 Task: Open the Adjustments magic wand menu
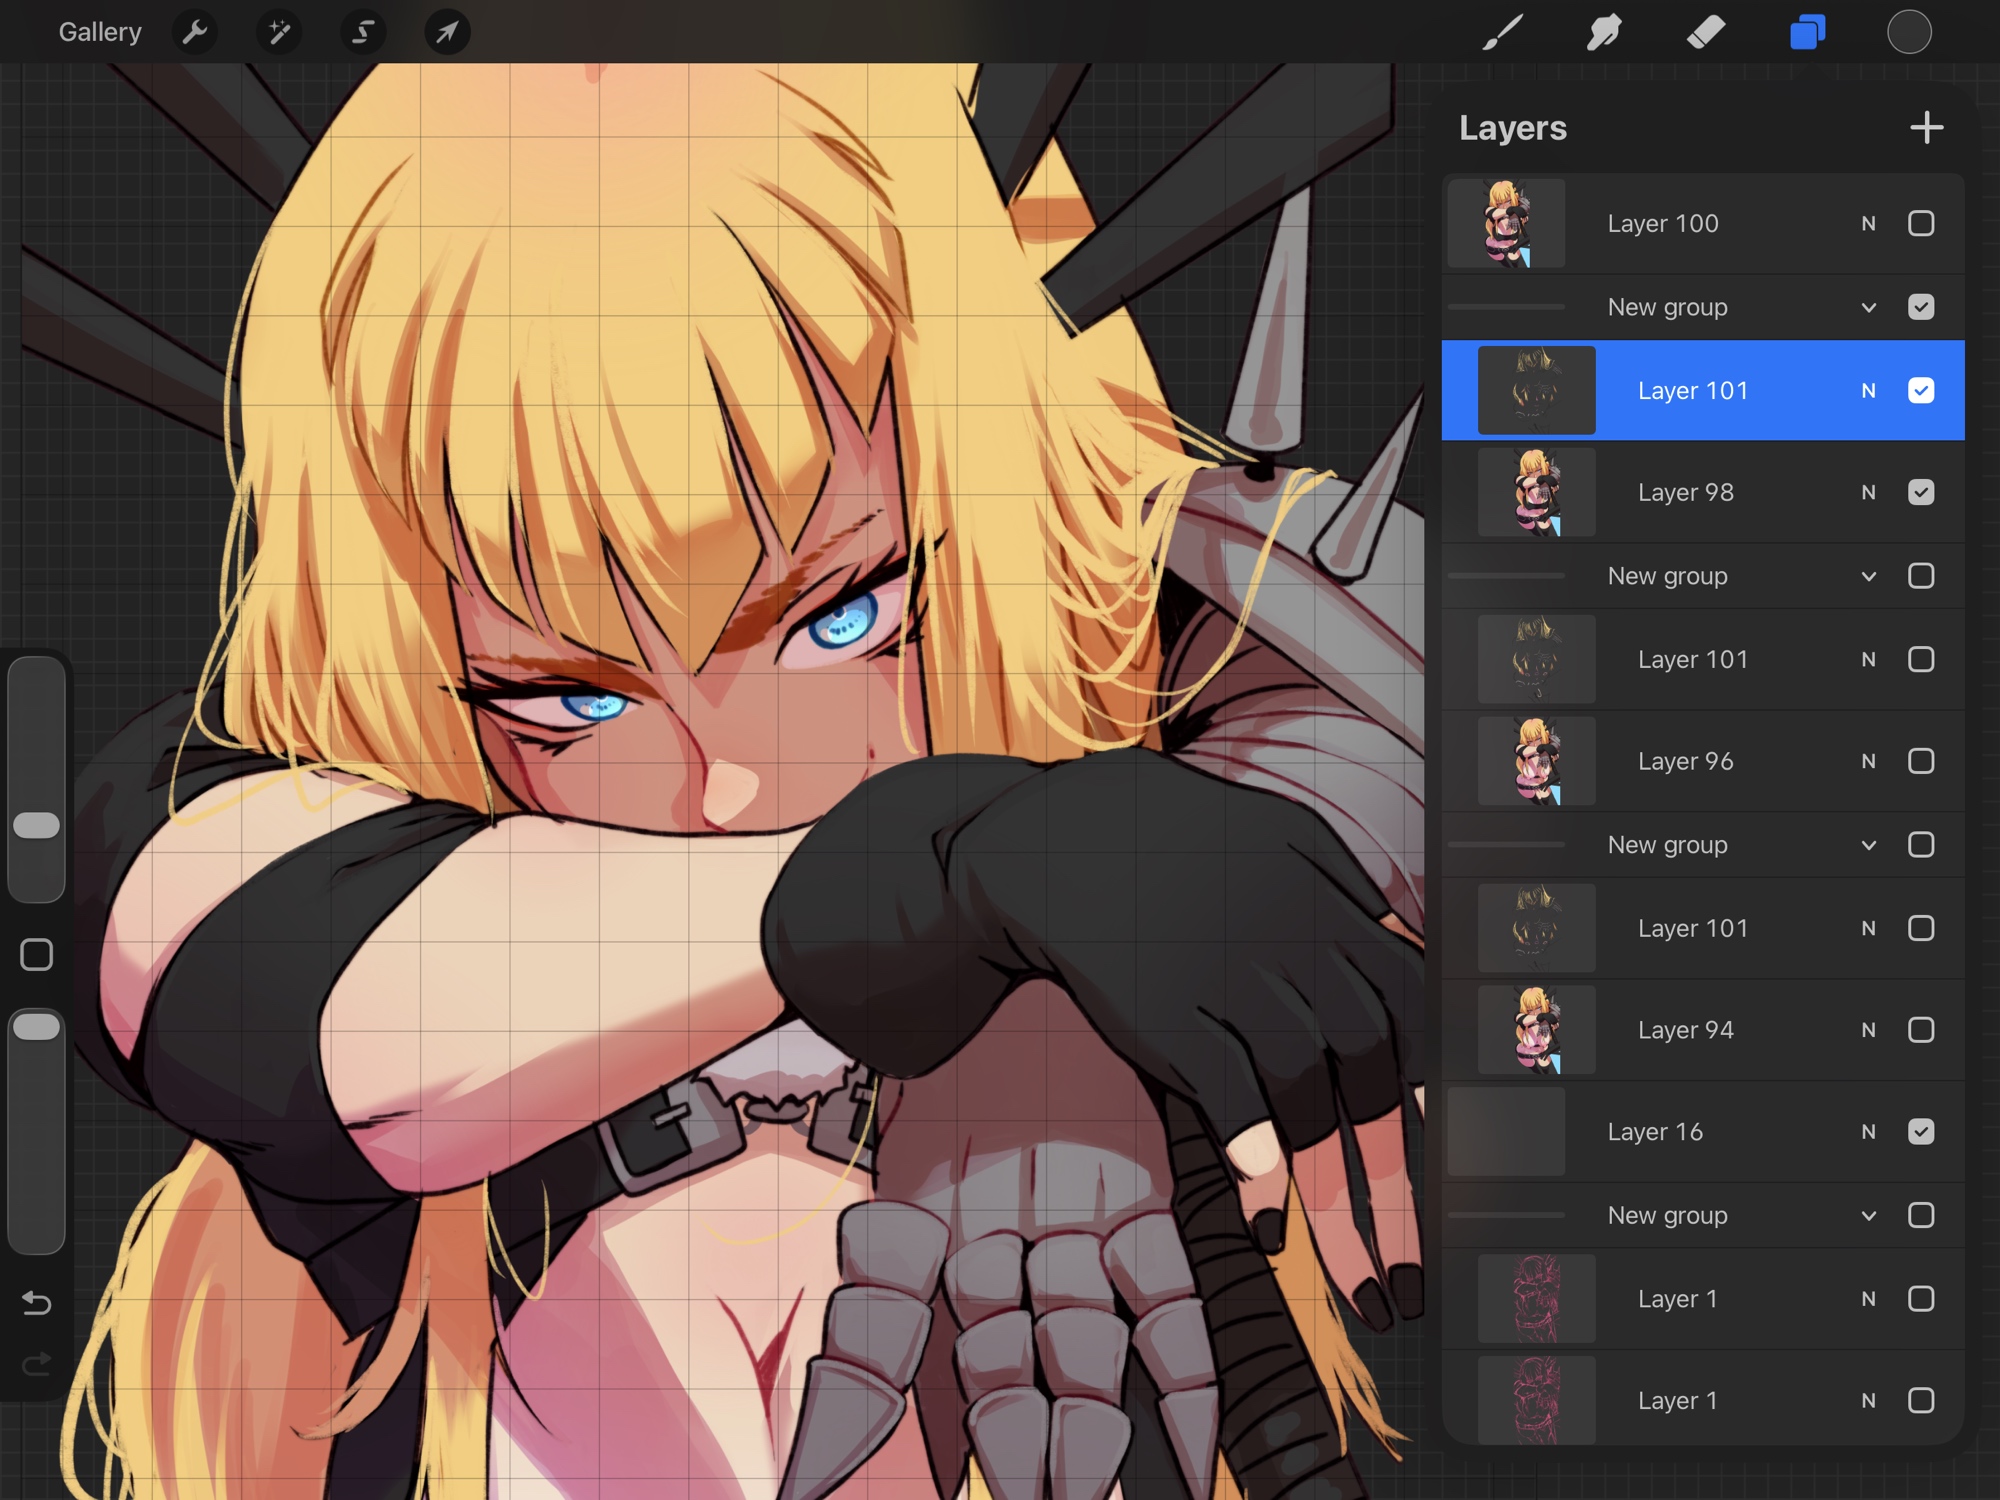[279, 33]
